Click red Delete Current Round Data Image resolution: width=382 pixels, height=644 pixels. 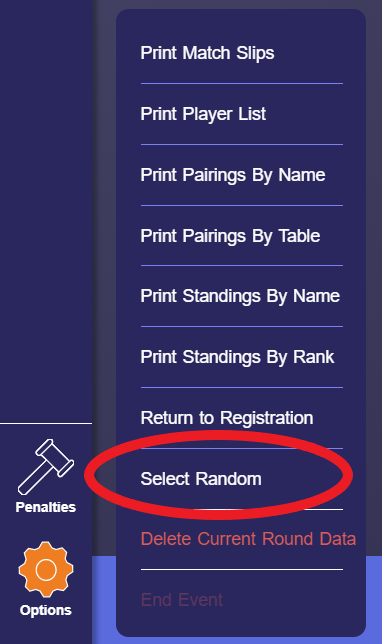tap(248, 539)
